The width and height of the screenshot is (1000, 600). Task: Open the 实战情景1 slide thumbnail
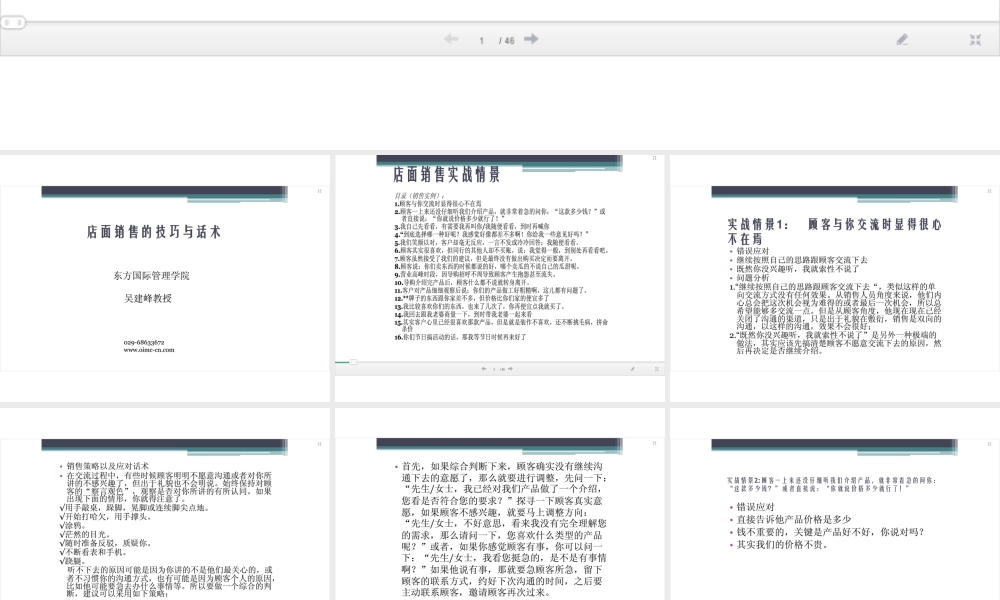835,278
